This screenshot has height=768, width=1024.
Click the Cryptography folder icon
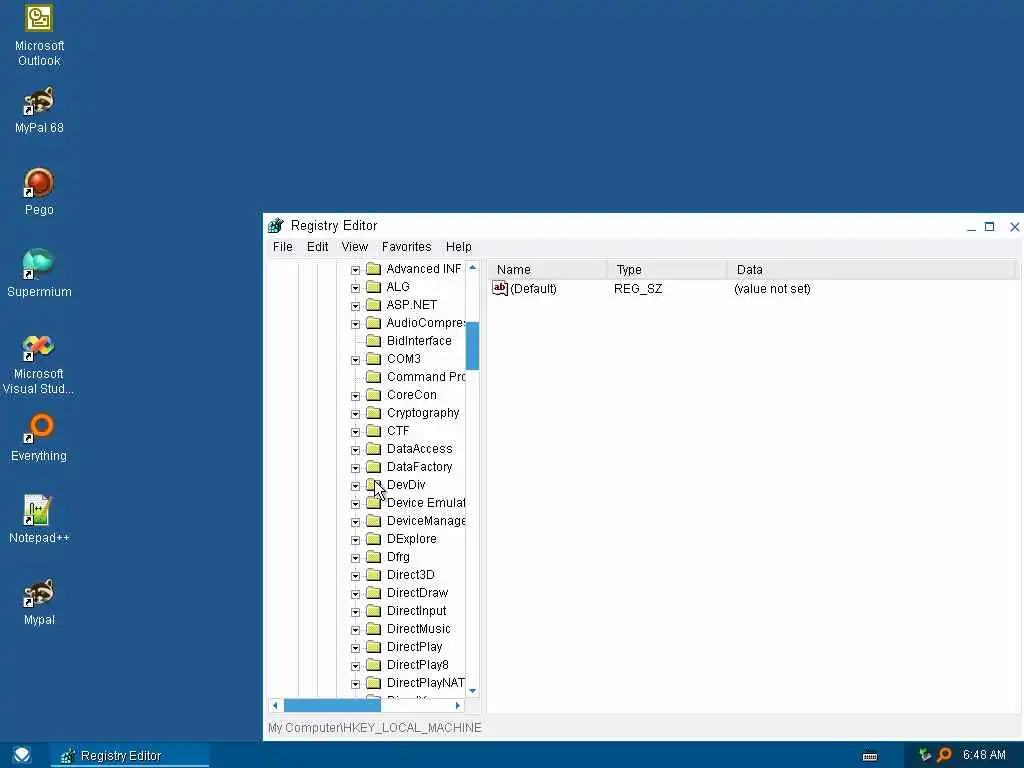click(374, 413)
